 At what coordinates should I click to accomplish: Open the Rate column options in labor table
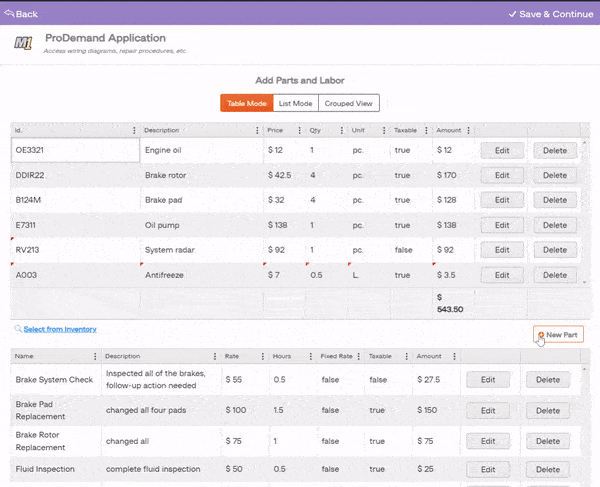[263, 356]
